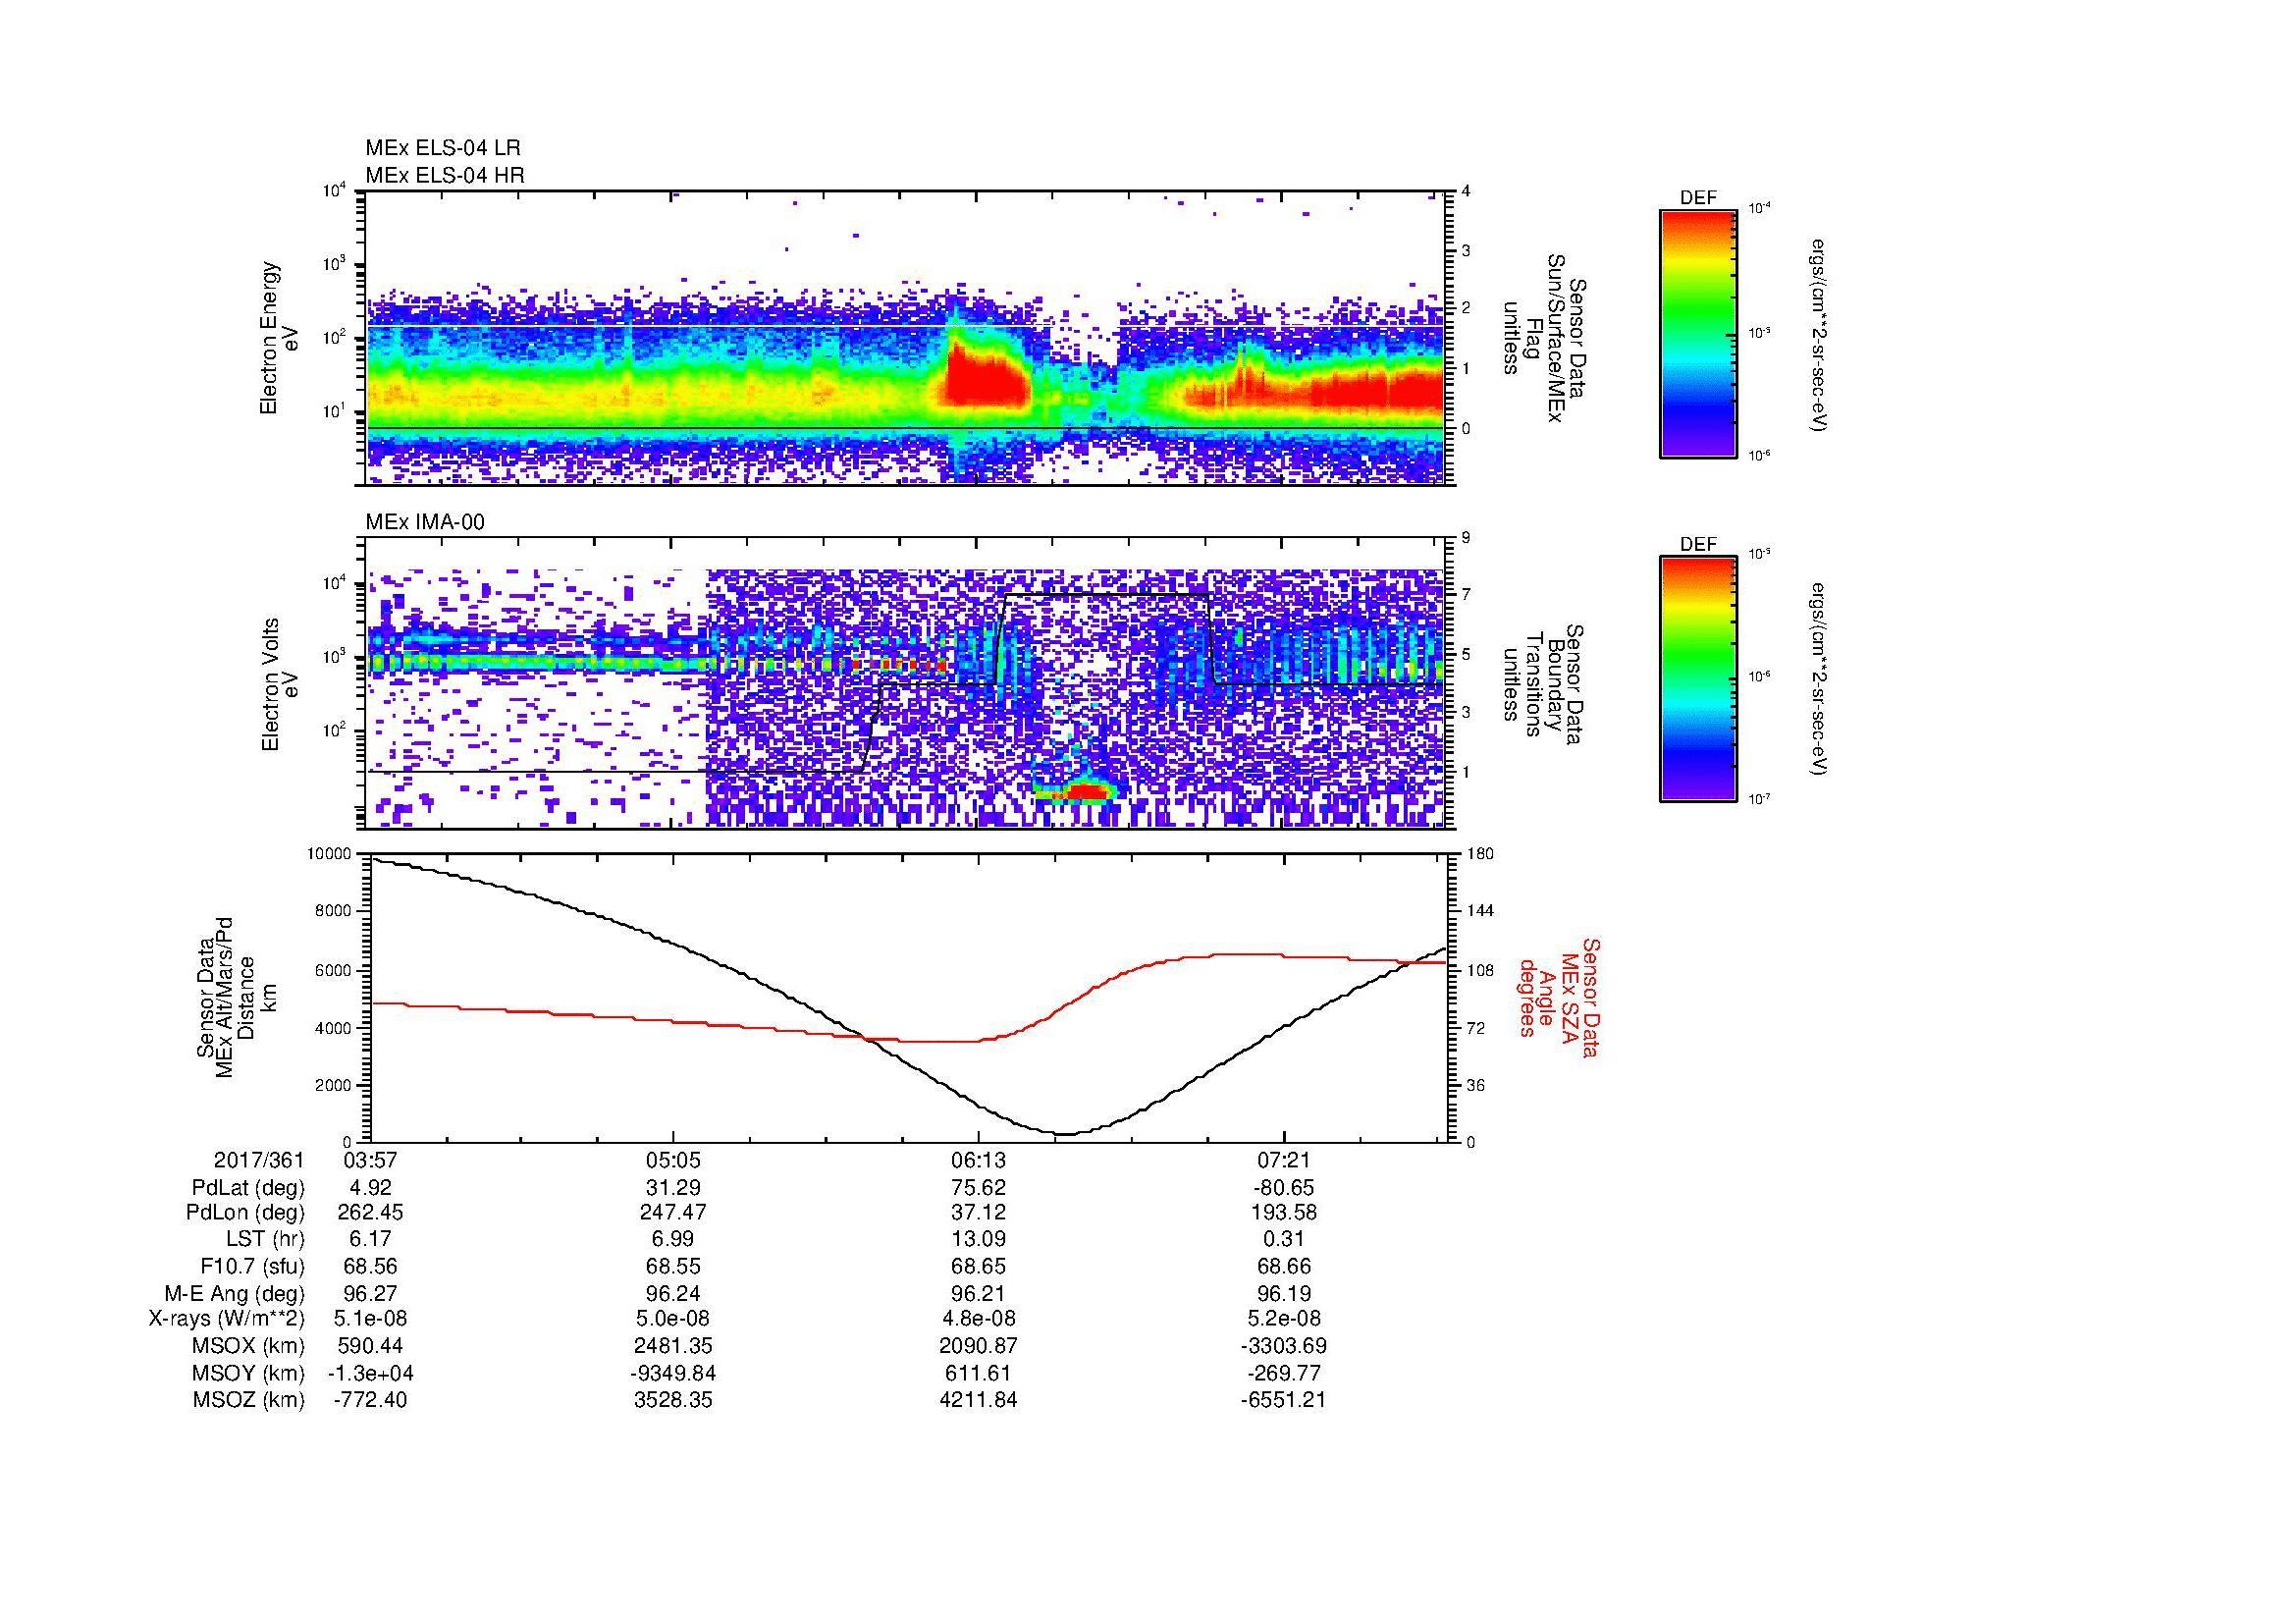This screenshot has width=2296, height=1623.
Task: Click the F10.7 value 68.65
Action: coord(978,1267)
